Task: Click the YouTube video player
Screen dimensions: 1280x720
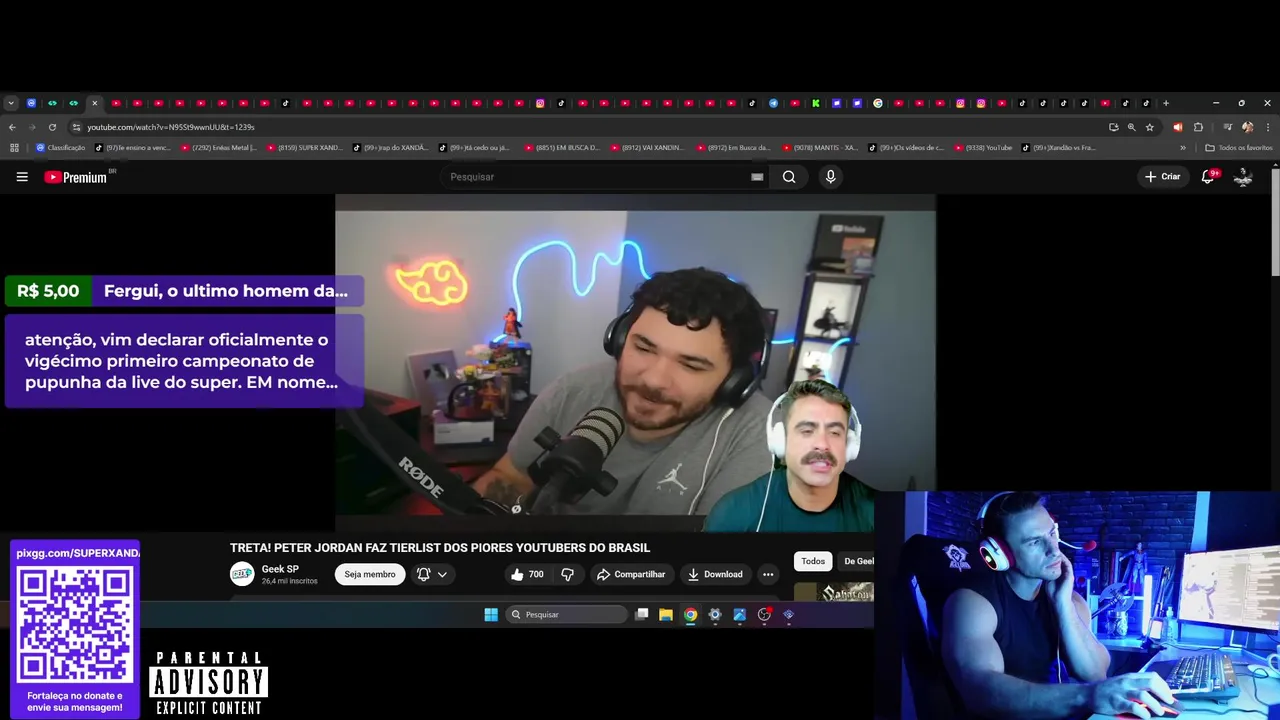Action: point(635,362)
